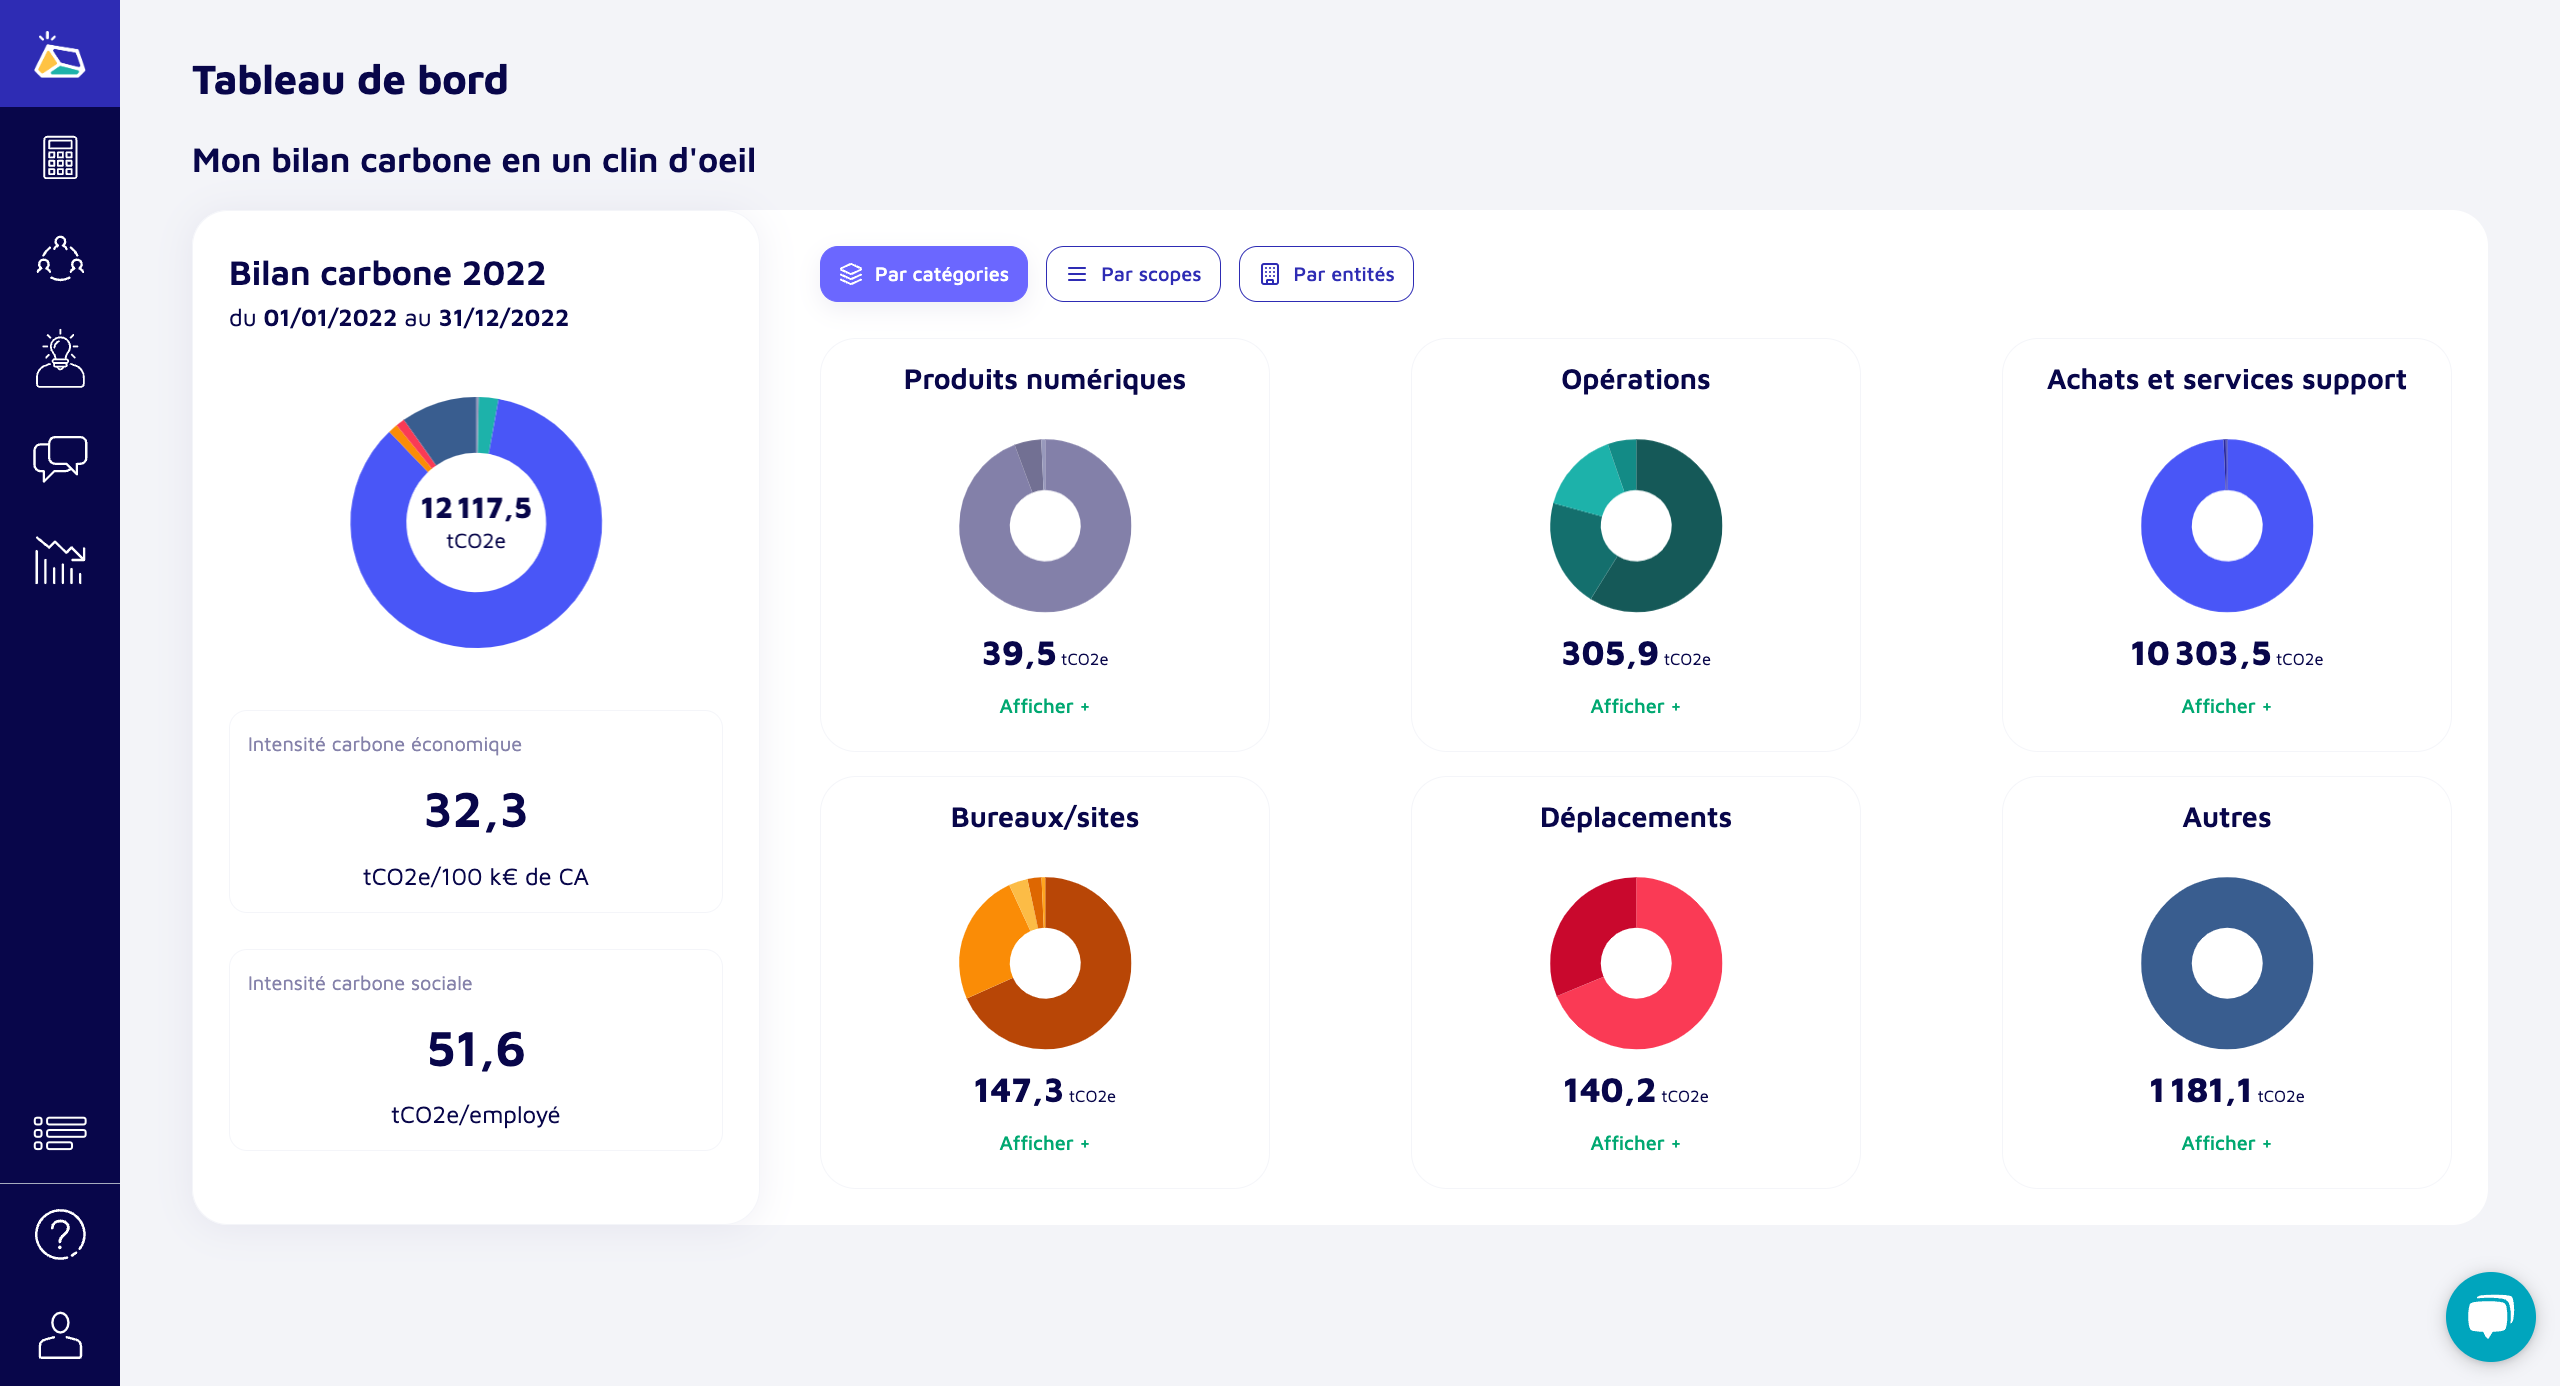Click Afficher + under Bureaux/sites

pyautogui.click(x=1044, y=1143)
